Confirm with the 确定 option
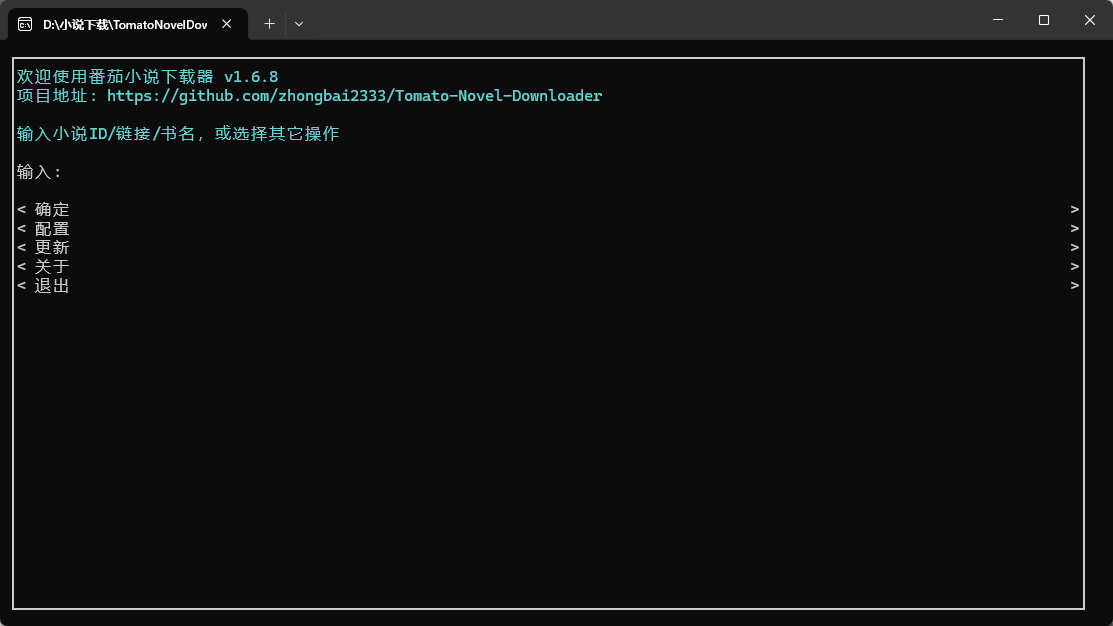The height and width of the screenshot is (626, 1113). (x=548, y=209)
